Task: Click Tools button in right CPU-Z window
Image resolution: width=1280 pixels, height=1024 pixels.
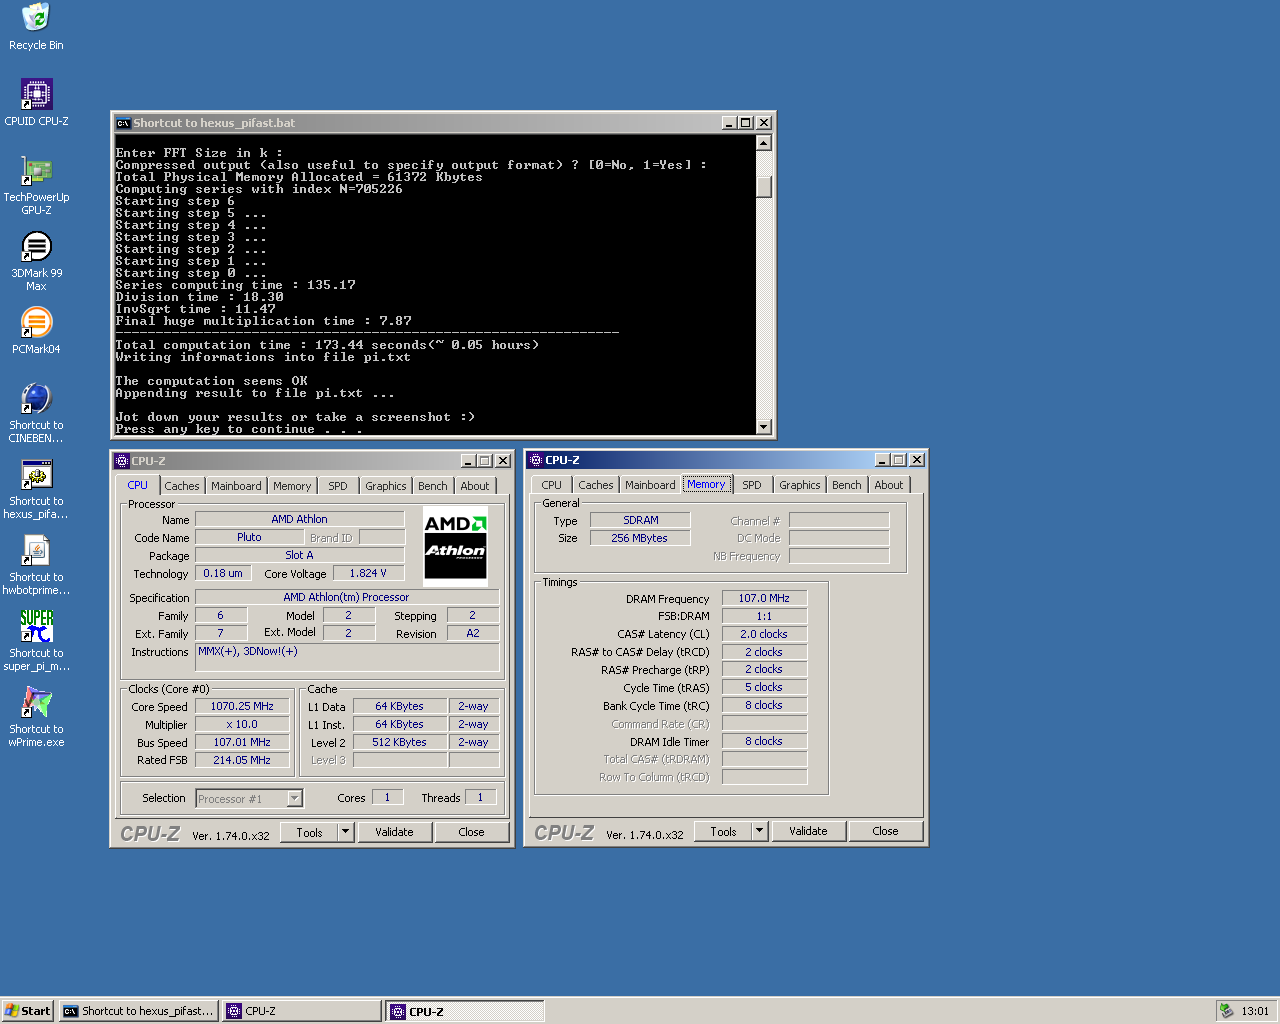Action: tap(724, 831)
